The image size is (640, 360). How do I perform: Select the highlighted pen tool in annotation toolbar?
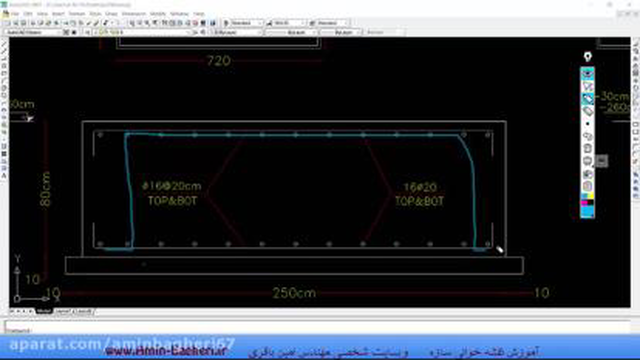tap(587, 99)
